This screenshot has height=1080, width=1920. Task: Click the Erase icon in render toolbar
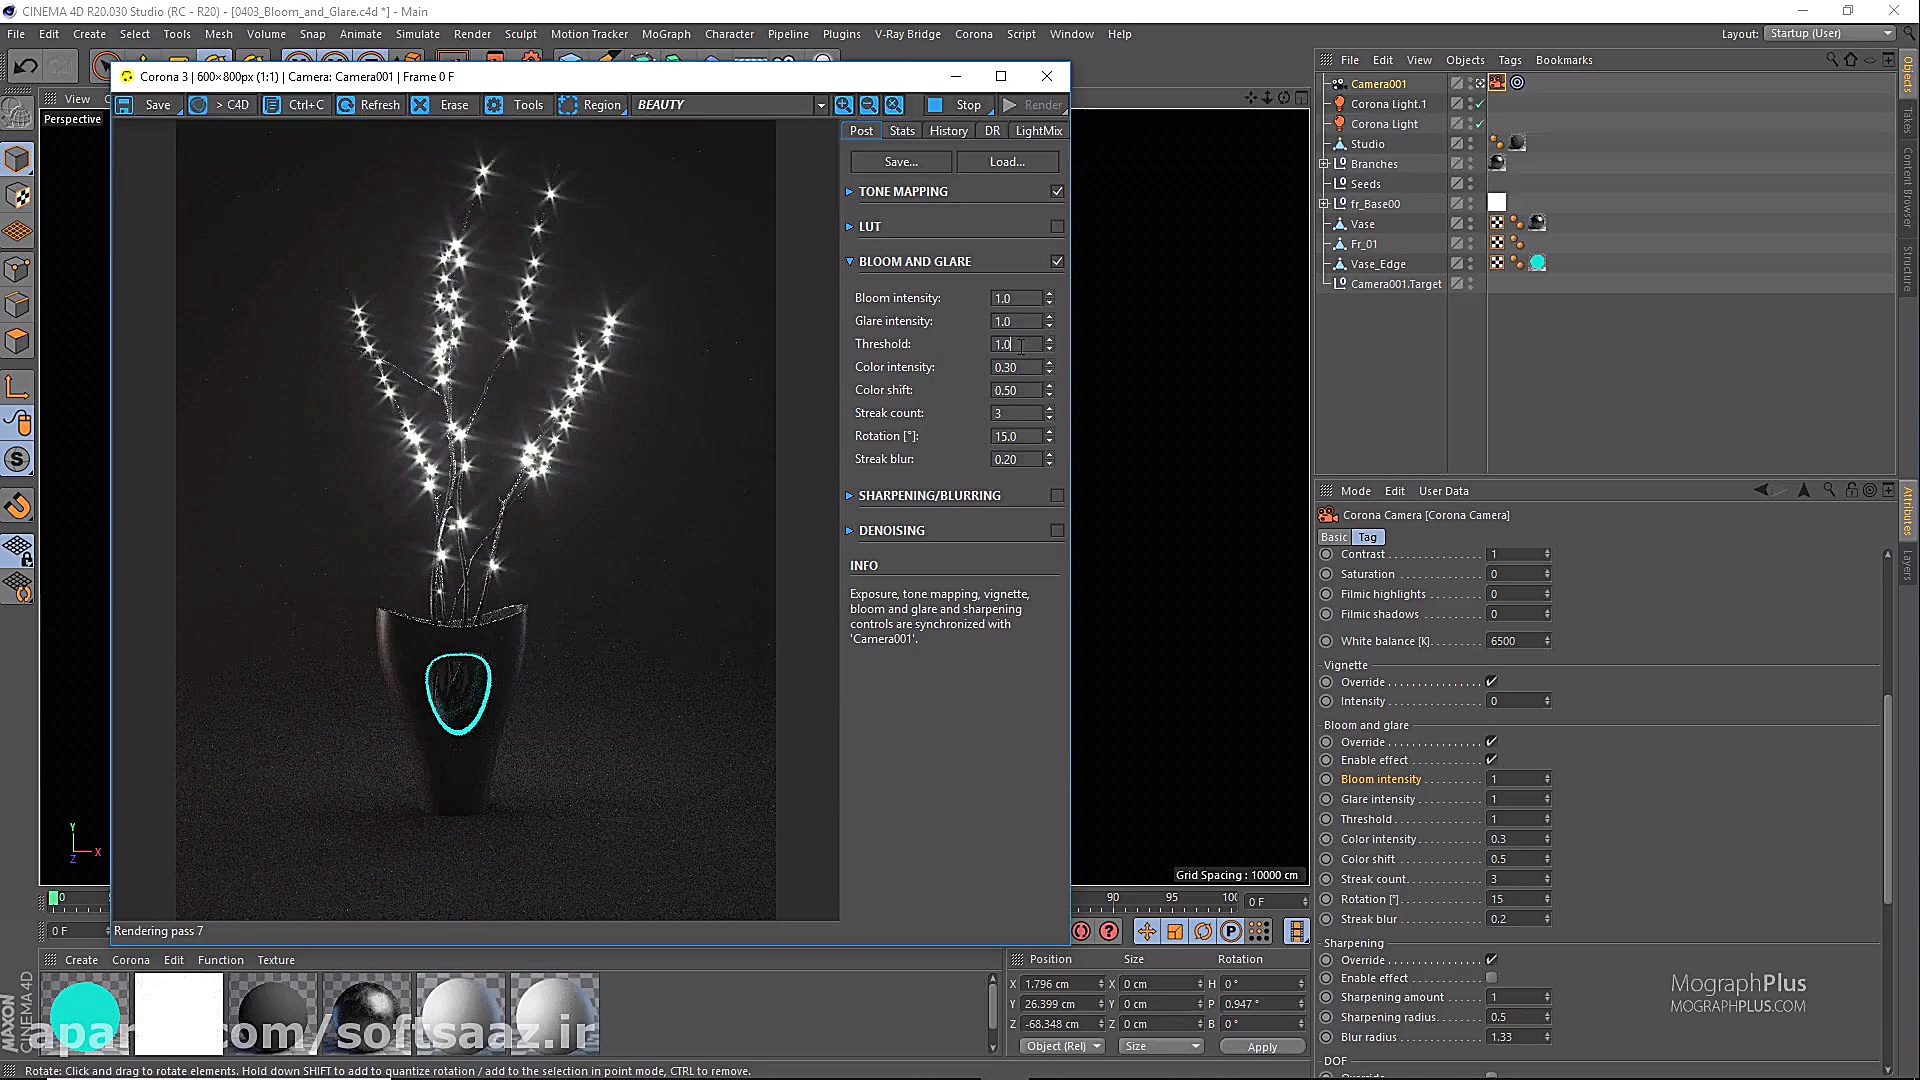(421, 105)
